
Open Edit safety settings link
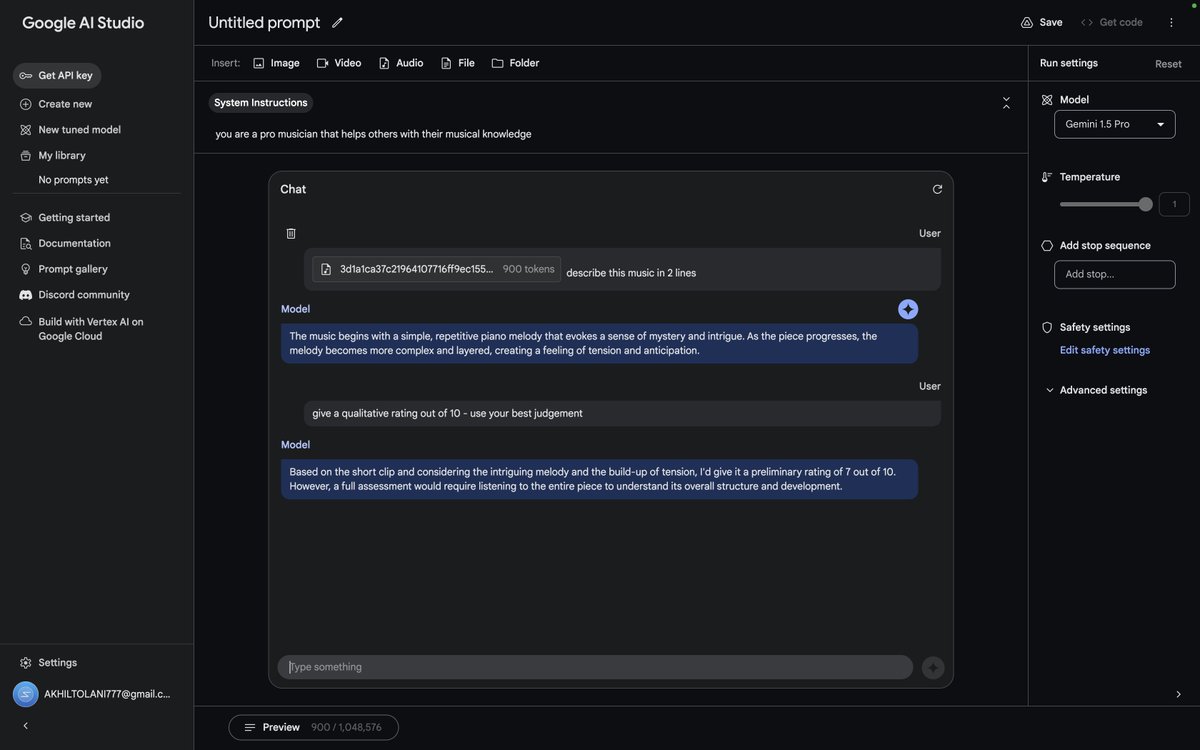1105,350
